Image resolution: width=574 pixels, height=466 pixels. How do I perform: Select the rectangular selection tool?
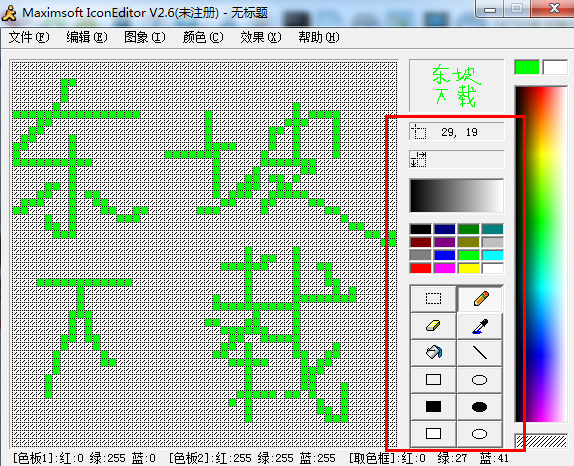coord(433,299)
